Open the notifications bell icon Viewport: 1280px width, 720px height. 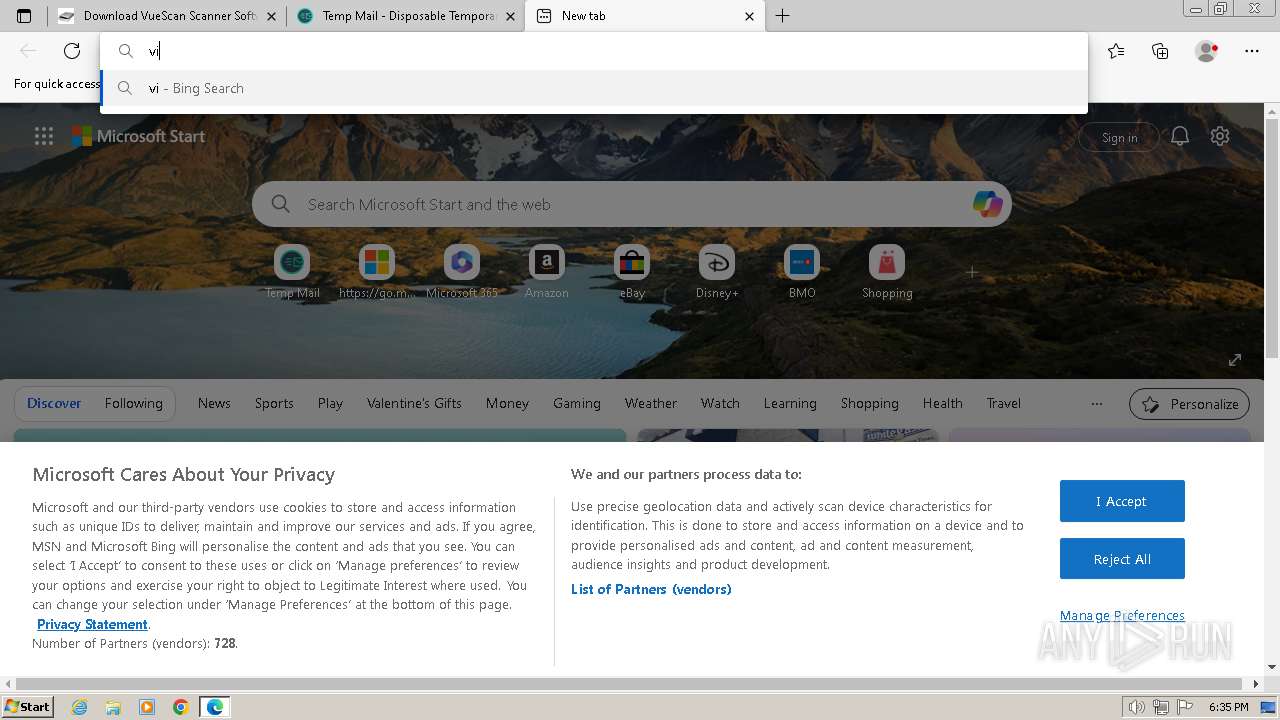[x=1180, y=137]
